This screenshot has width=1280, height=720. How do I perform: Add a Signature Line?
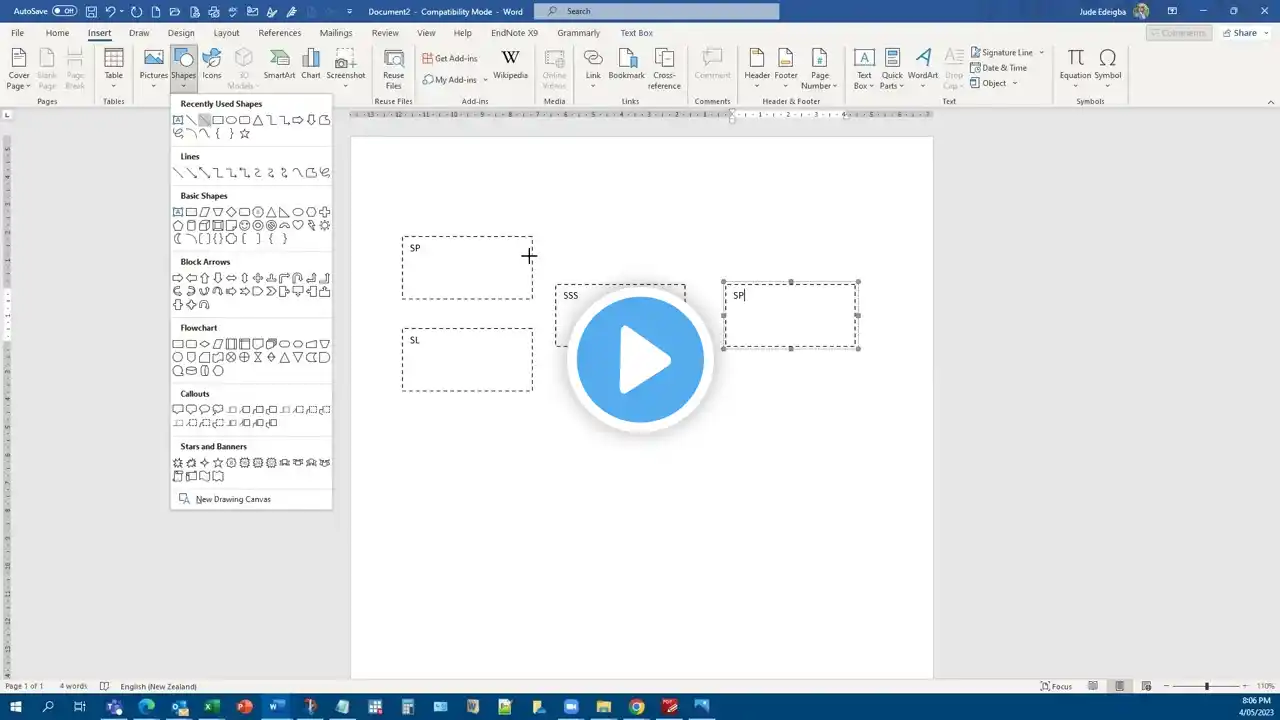pyautogui.click(x=1006, y=52)
